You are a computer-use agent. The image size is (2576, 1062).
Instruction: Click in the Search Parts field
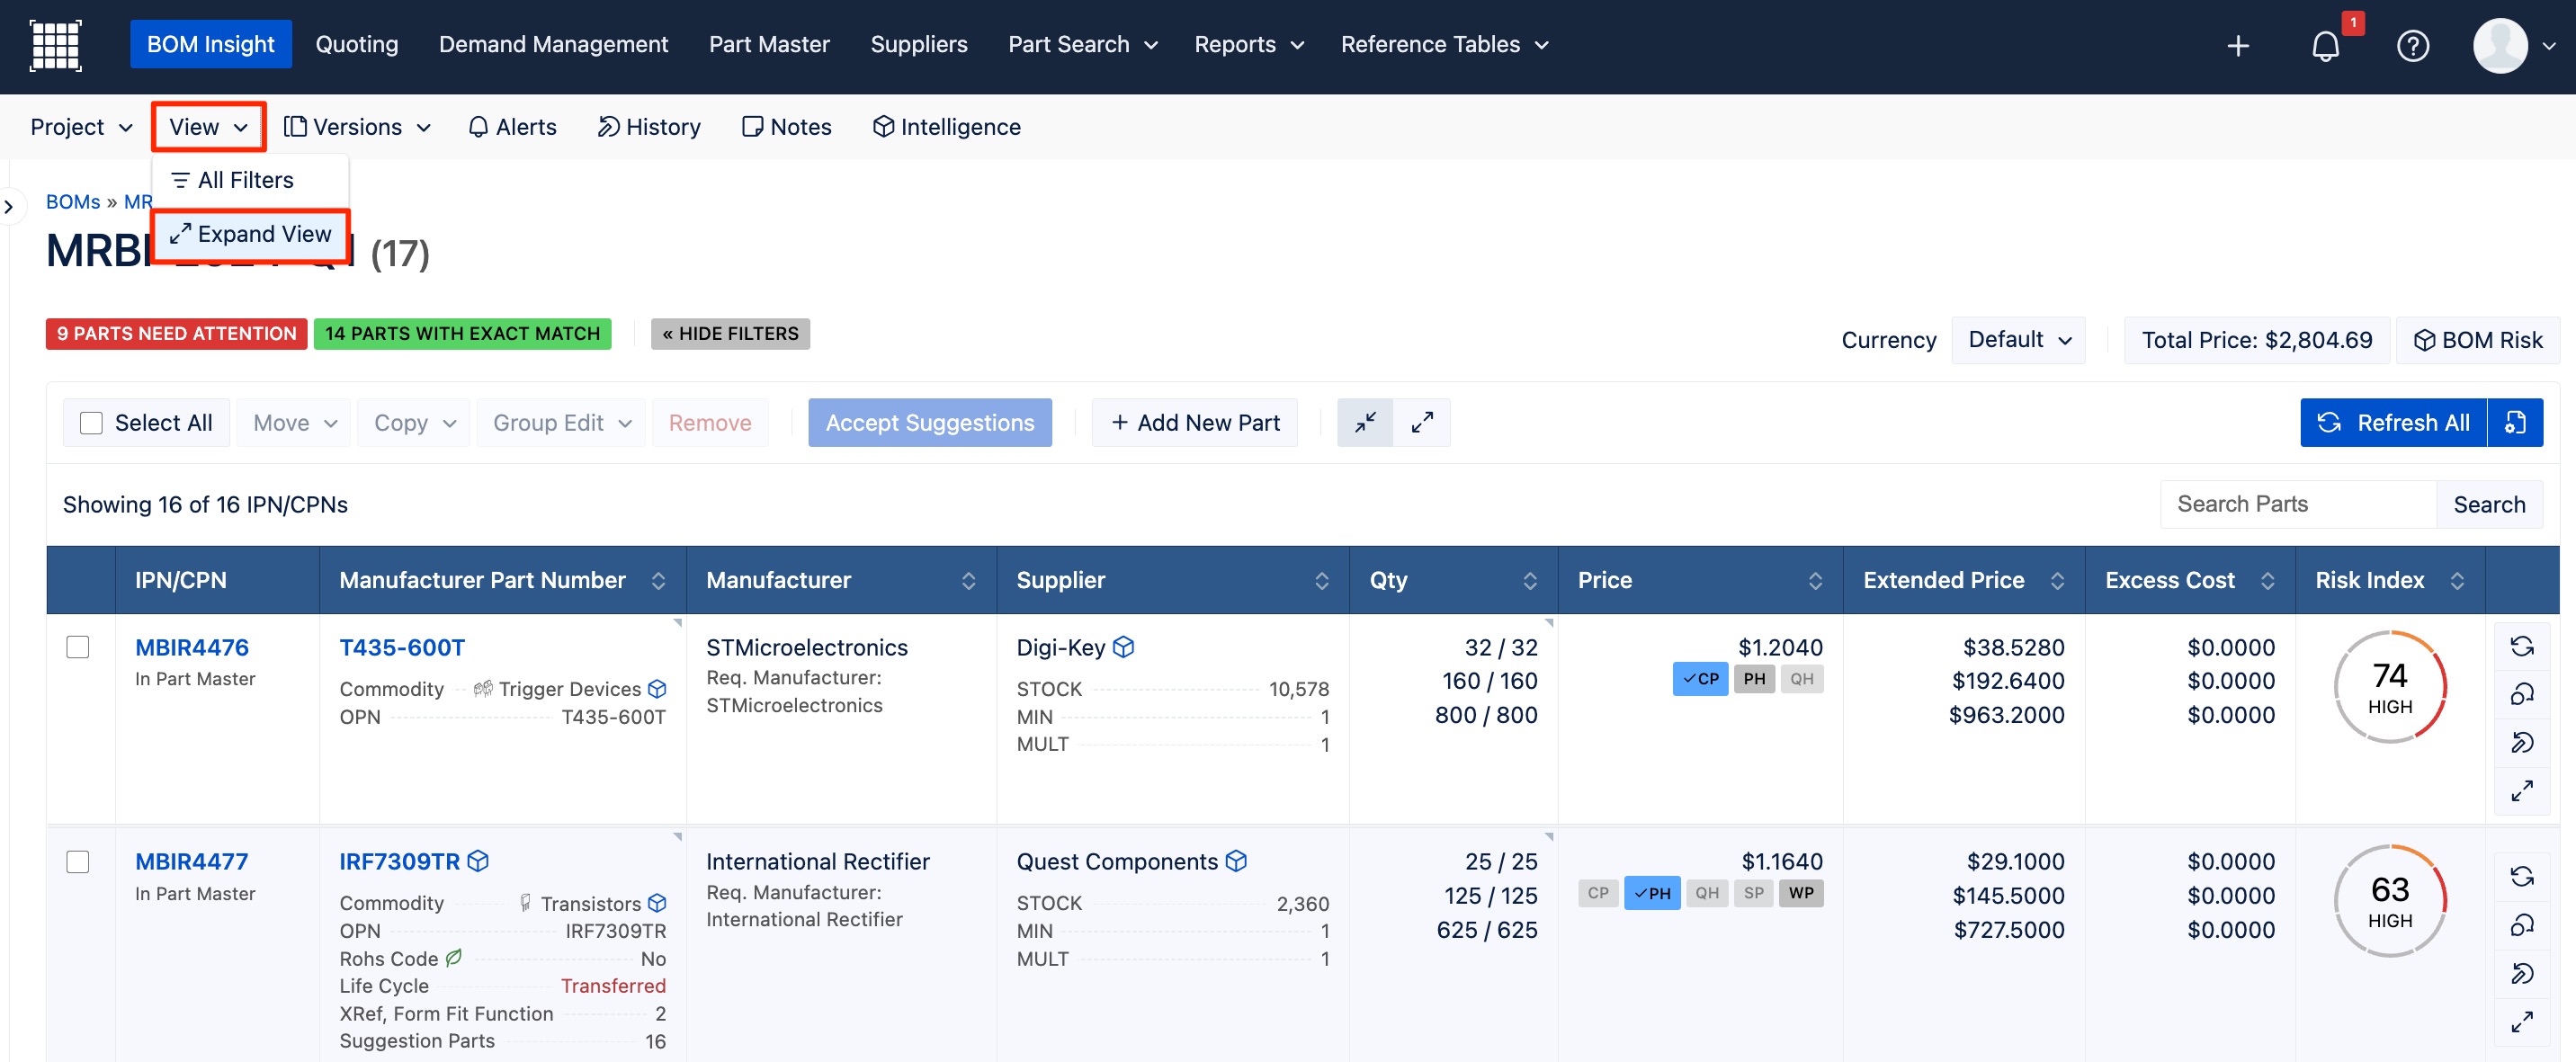click(2297, 504)
